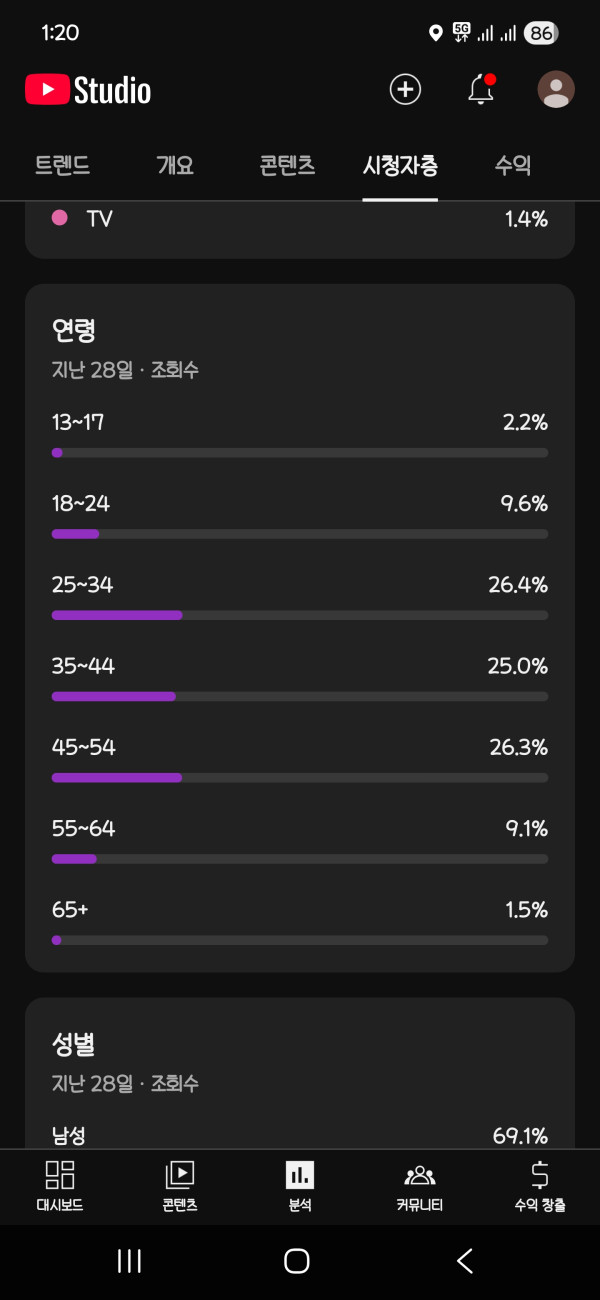The image size is (600, 1300).
Task: Tap the YouTube Studio logo
Action: coord(88,90)
